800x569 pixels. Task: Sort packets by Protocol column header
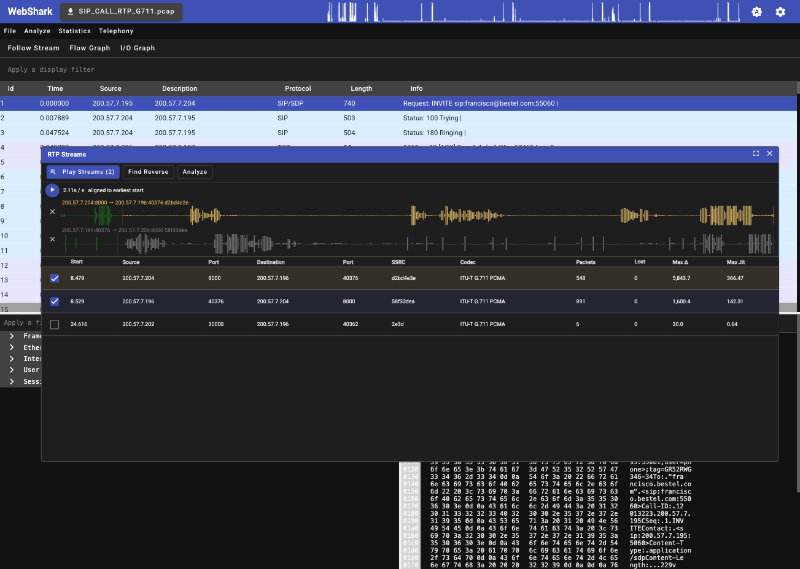coord(298,88)
